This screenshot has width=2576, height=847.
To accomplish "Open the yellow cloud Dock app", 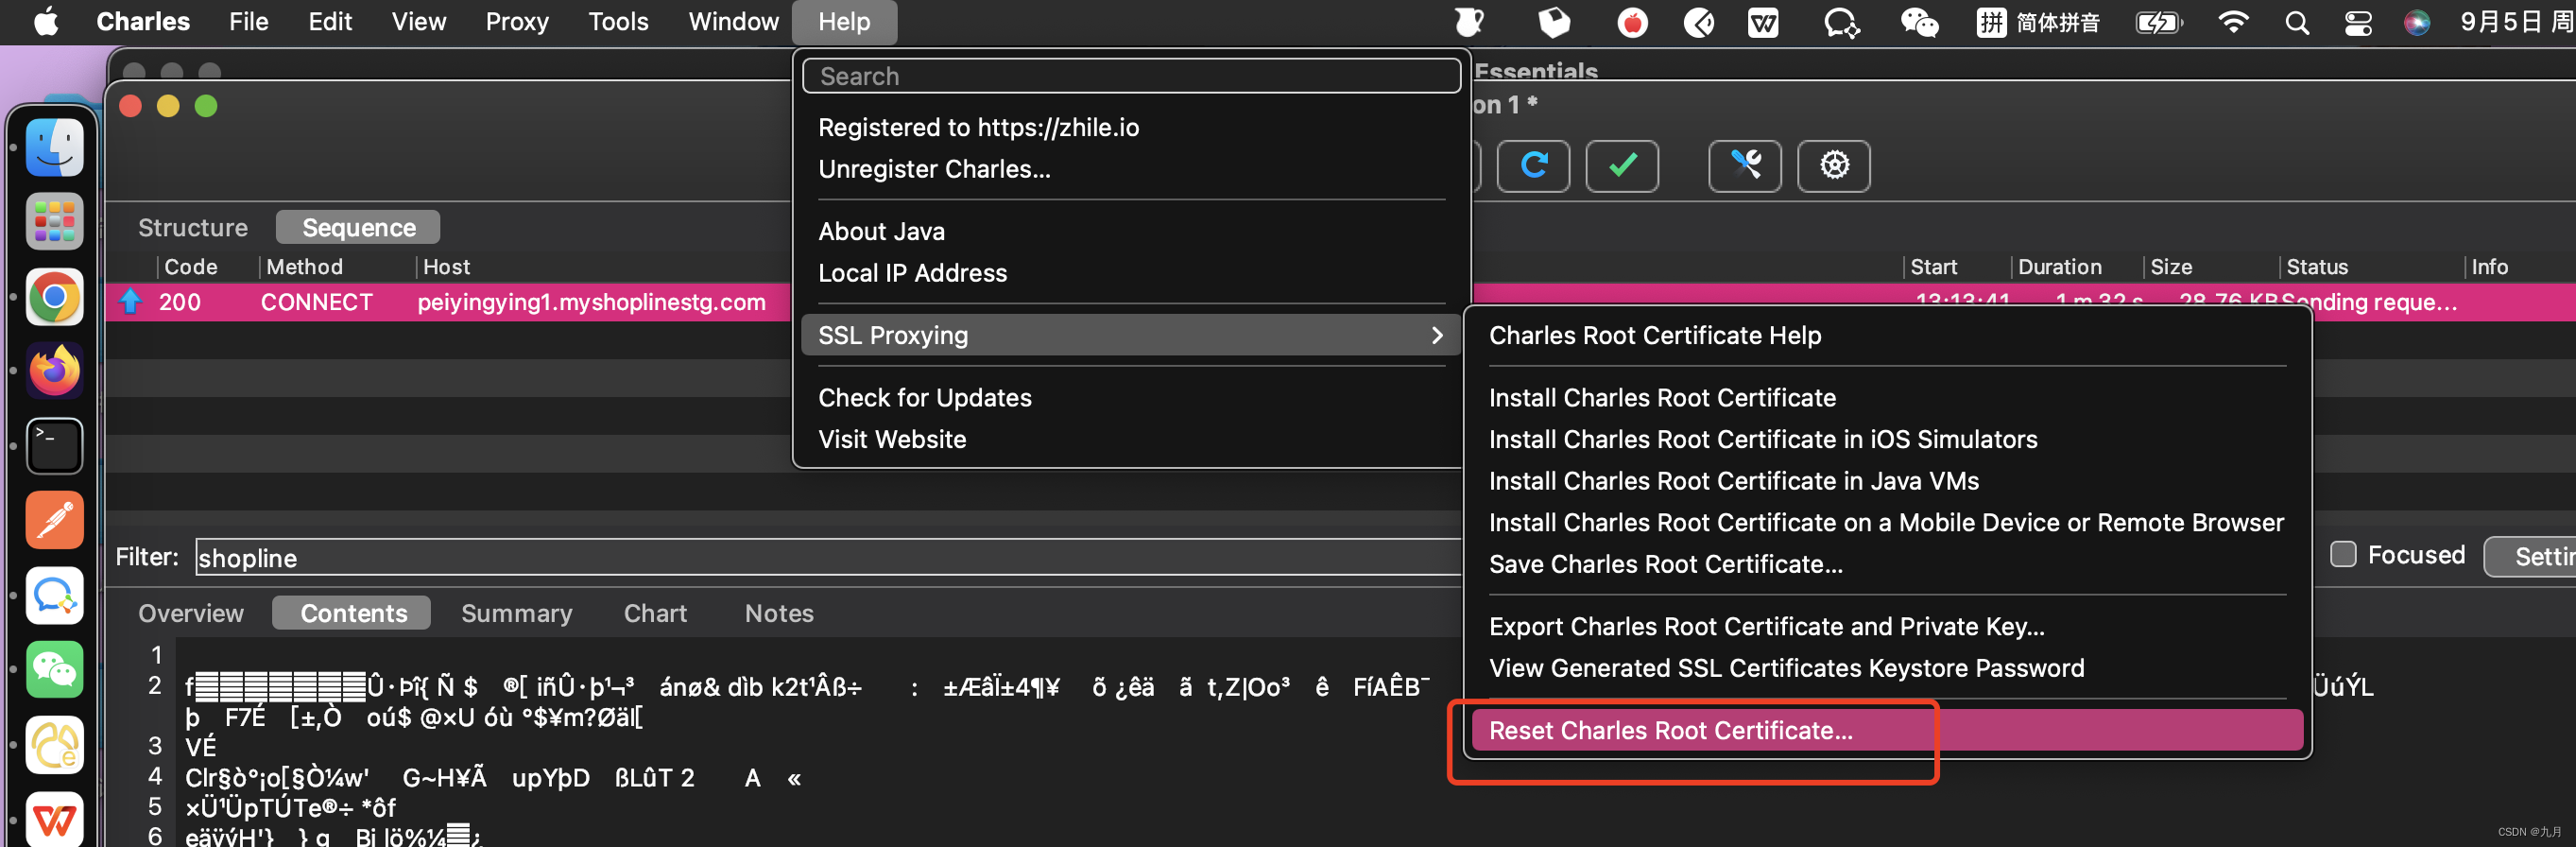I will pyautogui.click(x=54, y=744).
